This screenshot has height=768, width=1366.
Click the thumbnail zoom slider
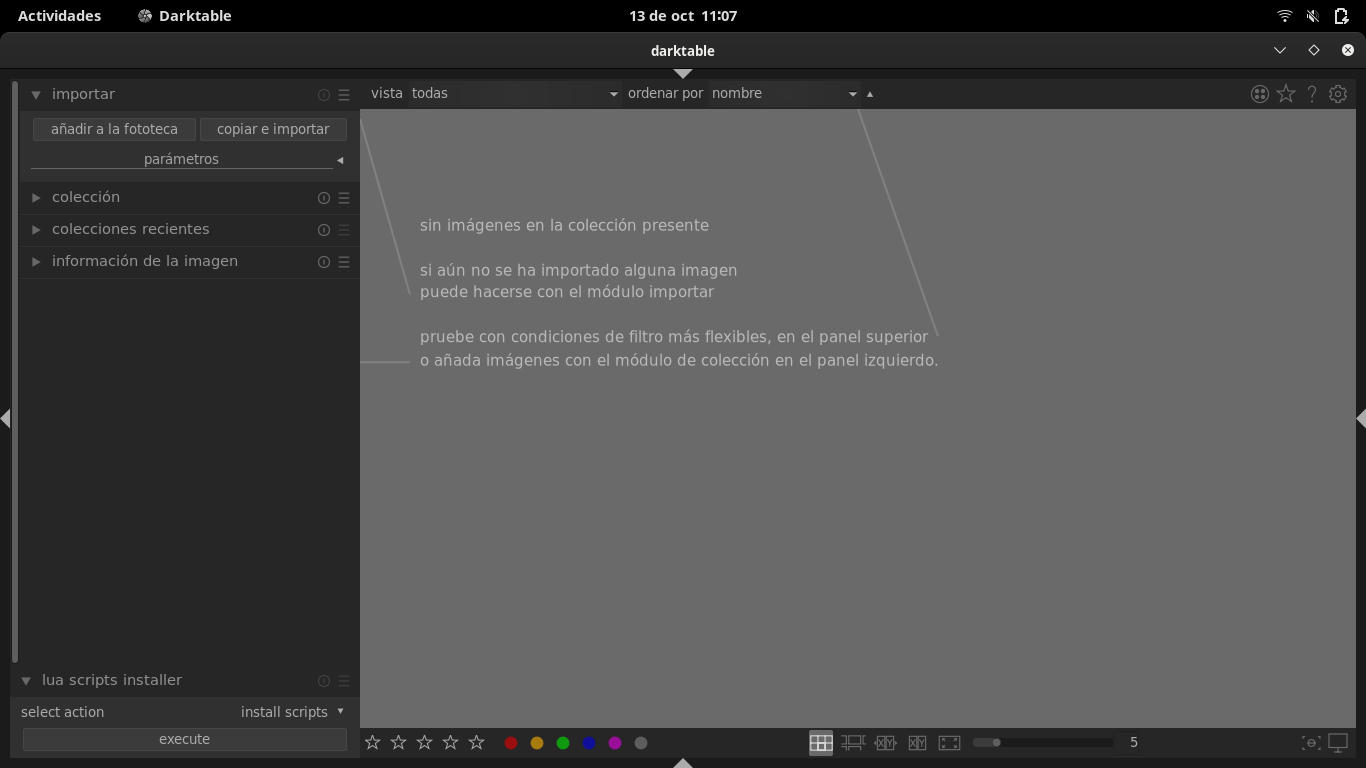tap(1043, 742)
